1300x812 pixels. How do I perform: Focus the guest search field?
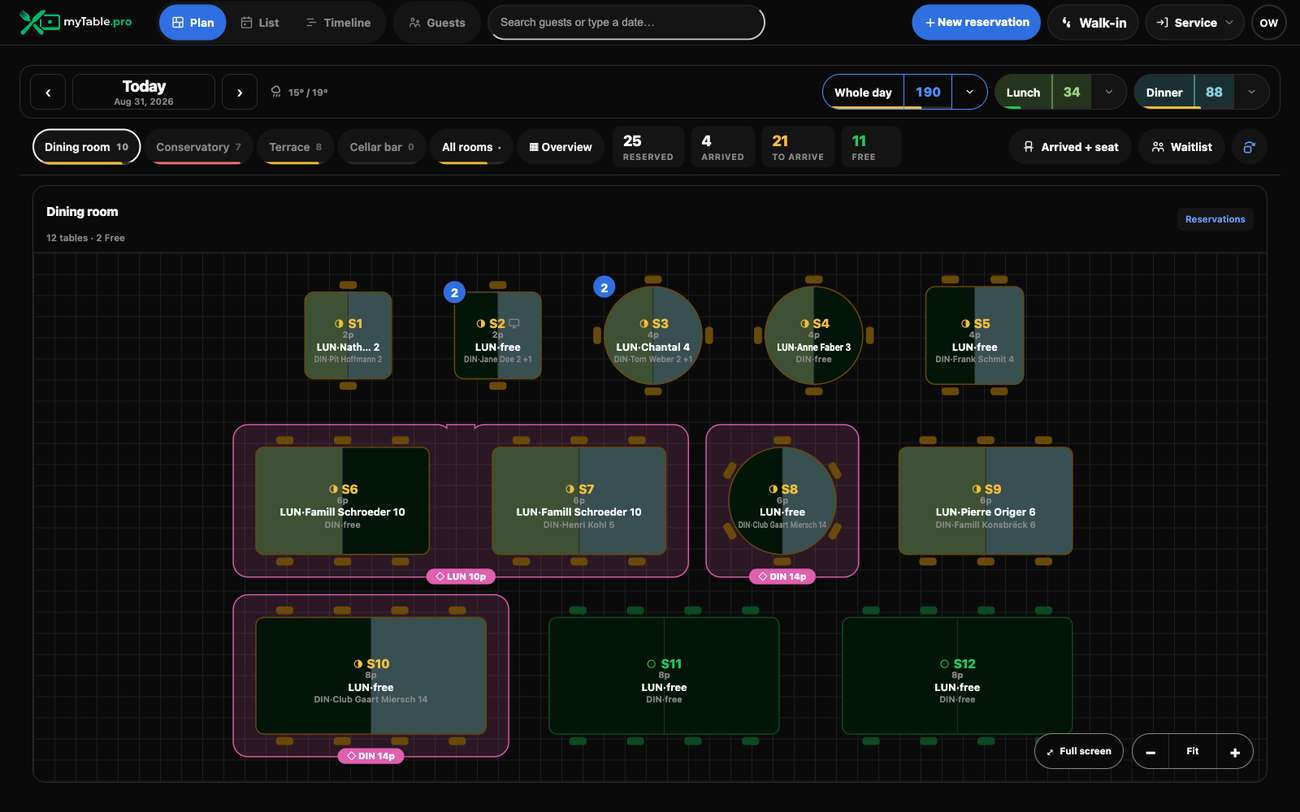point(626,22)
